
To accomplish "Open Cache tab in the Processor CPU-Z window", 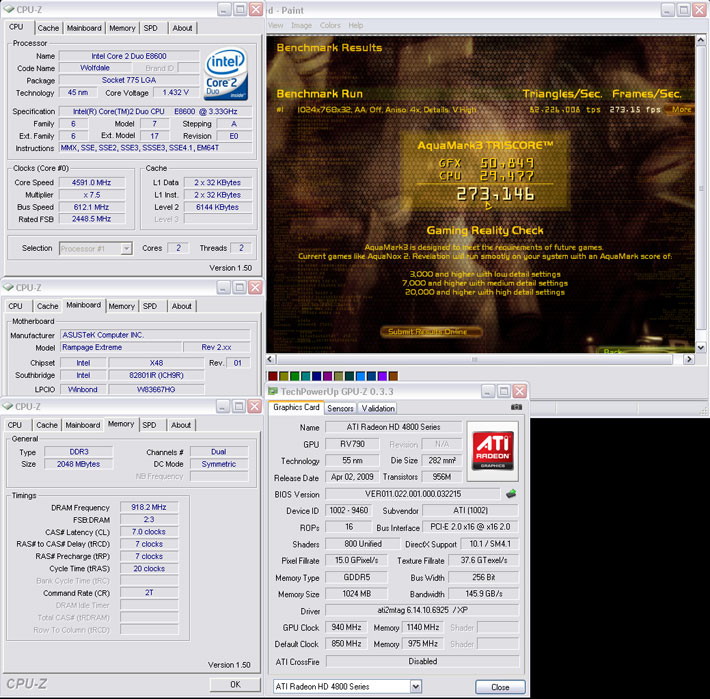I will pyautogui.click(x=48, y=28).
